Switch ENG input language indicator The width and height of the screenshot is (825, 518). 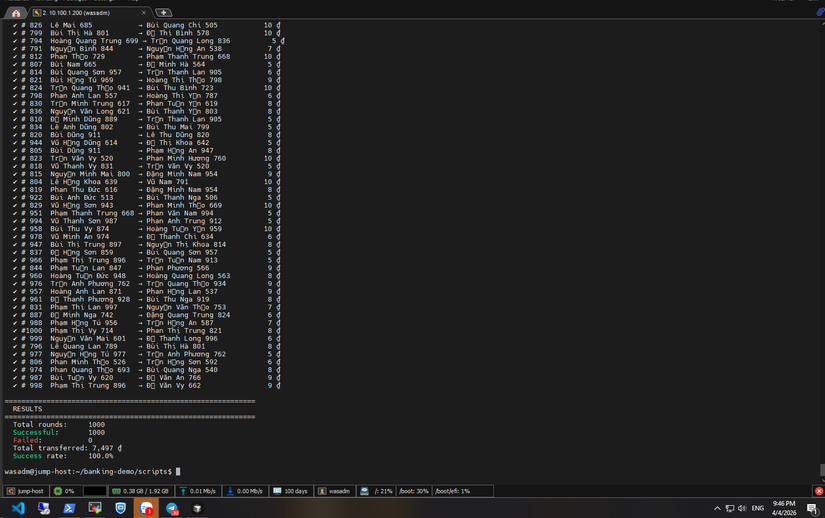coord(758,508)
